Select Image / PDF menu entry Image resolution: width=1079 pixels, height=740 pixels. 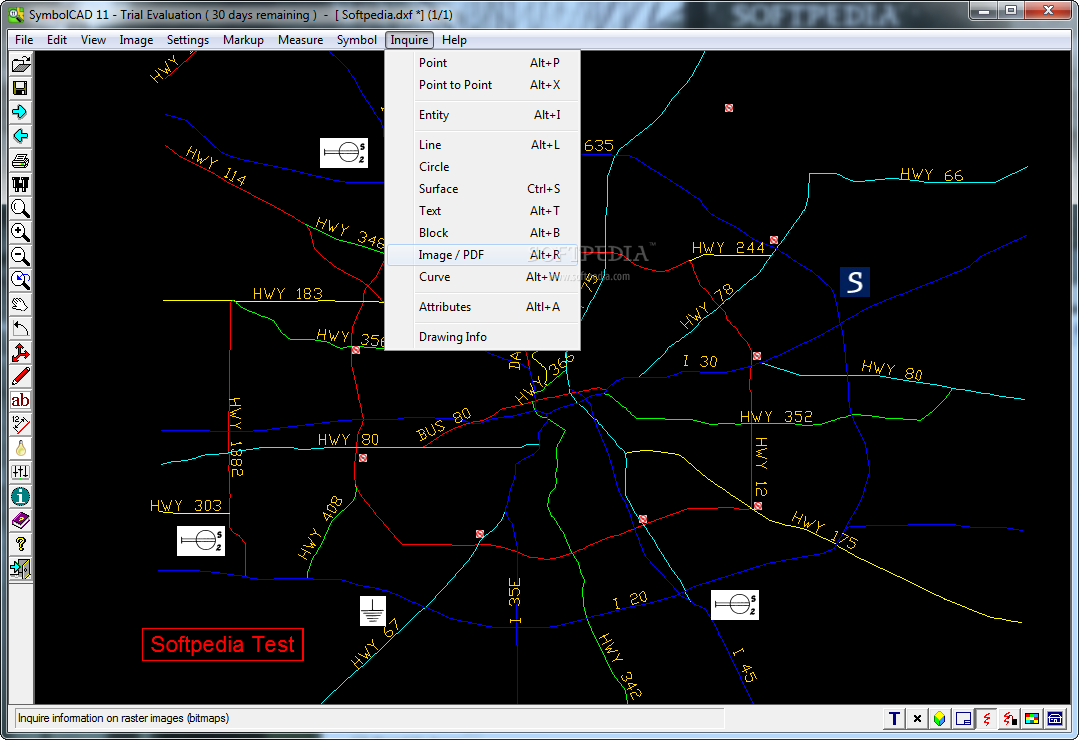(483, 255)
